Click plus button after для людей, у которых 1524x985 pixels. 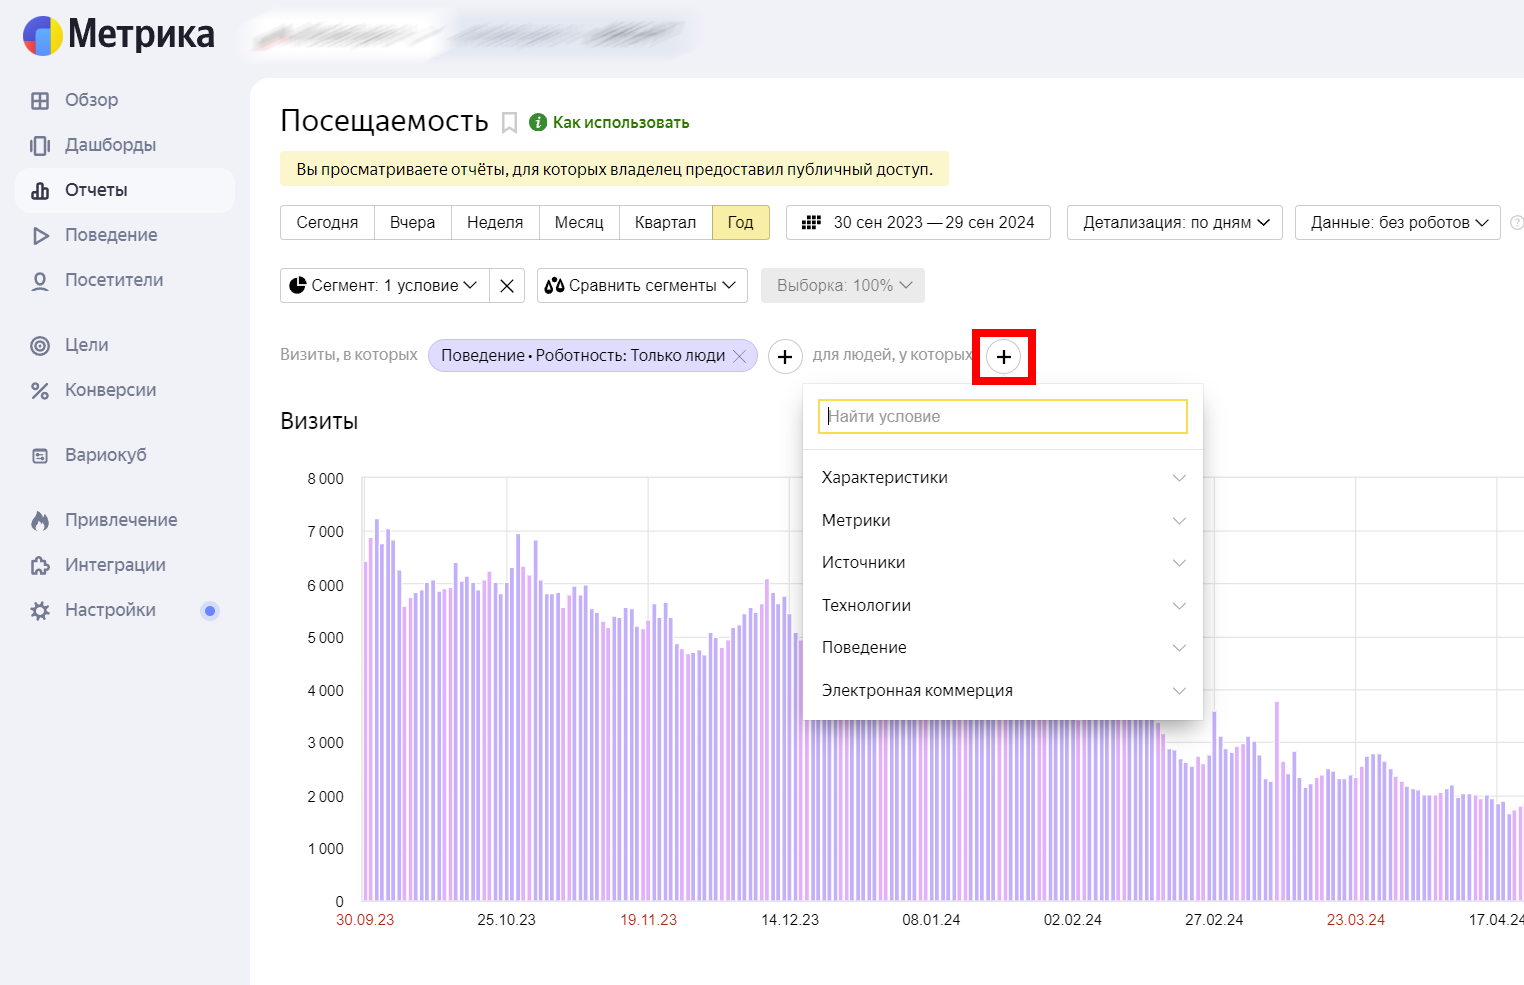(x=1004, y=357)
